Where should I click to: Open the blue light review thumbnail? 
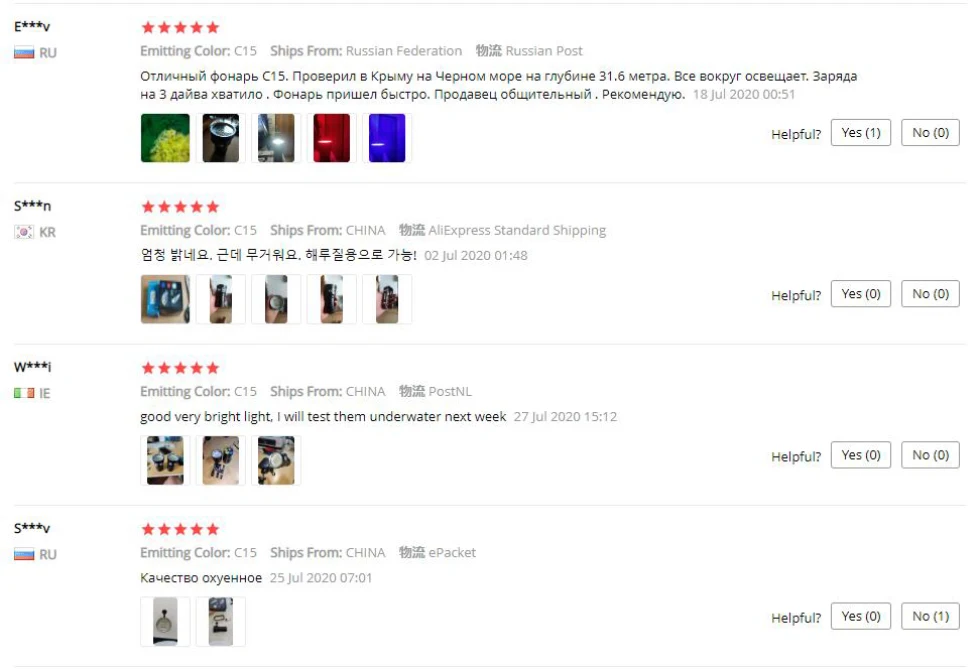tap(387, 138)
